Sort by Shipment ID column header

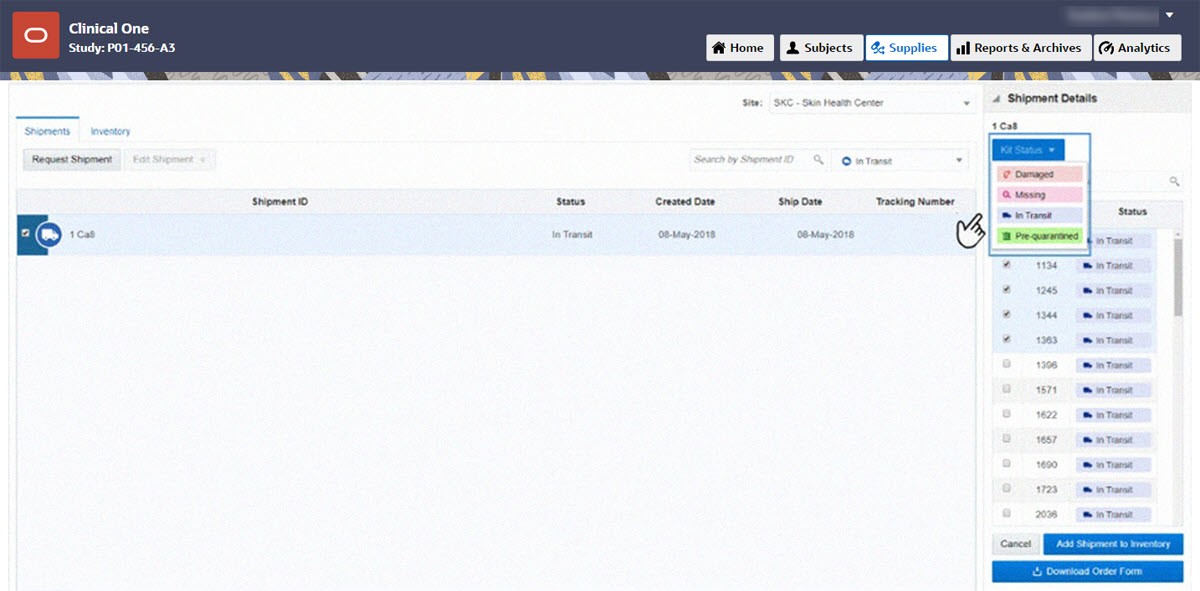pos(280,202)
